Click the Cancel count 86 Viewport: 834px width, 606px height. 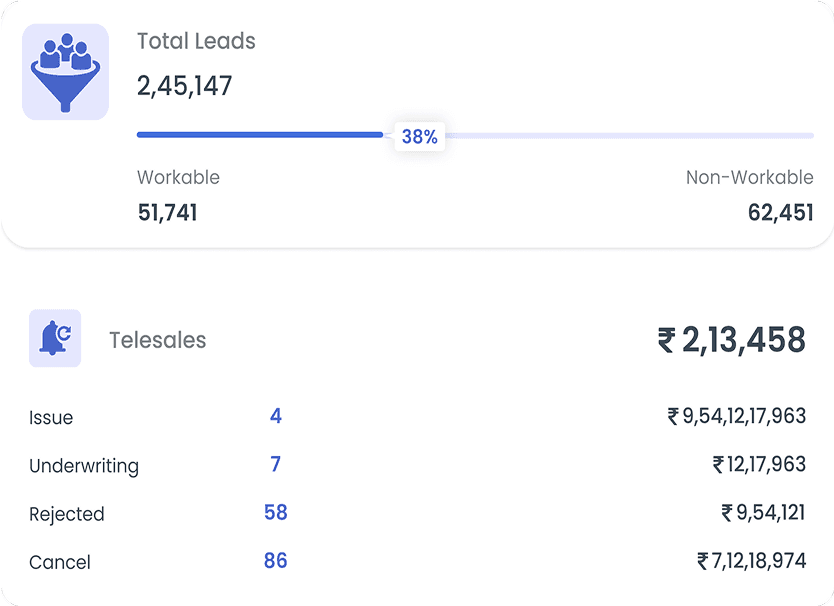click(x=276, y=560)
